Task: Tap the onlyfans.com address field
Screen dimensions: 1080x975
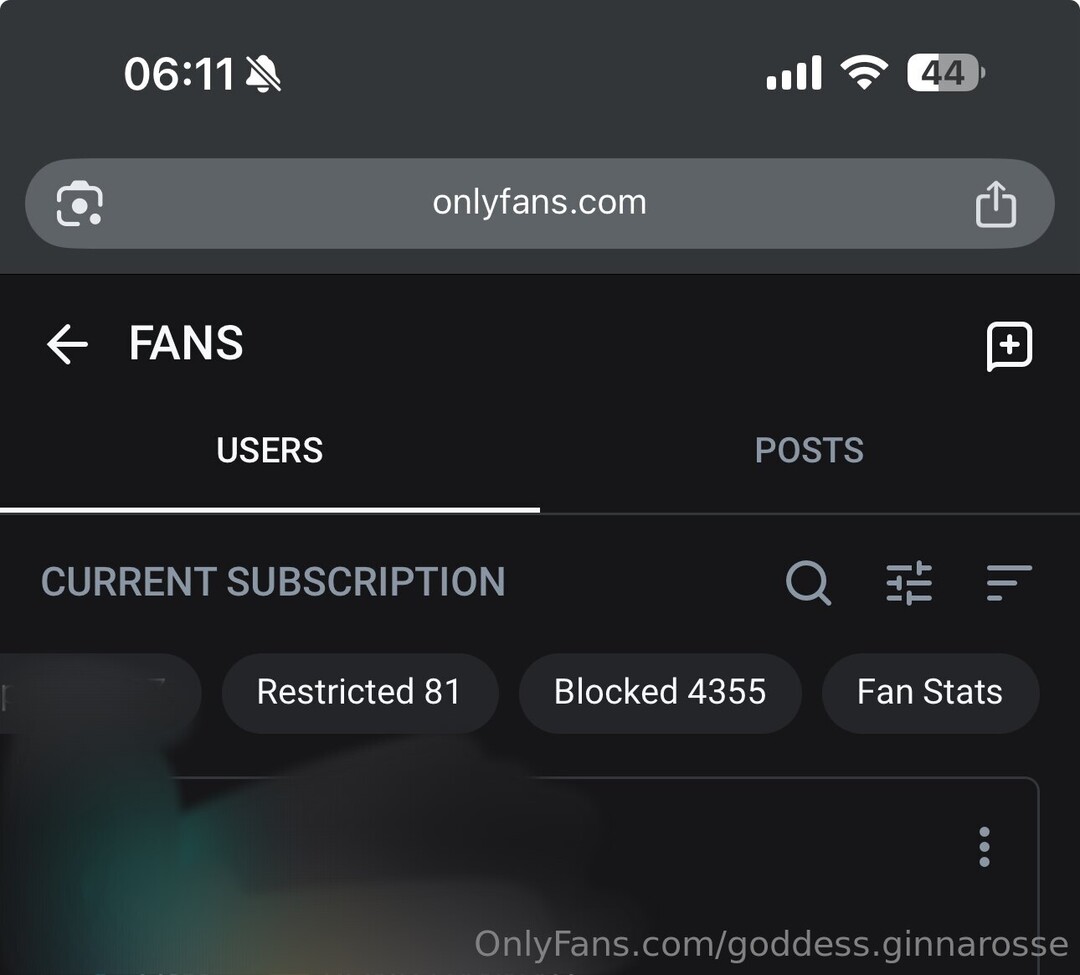Action: click(539, 203)
